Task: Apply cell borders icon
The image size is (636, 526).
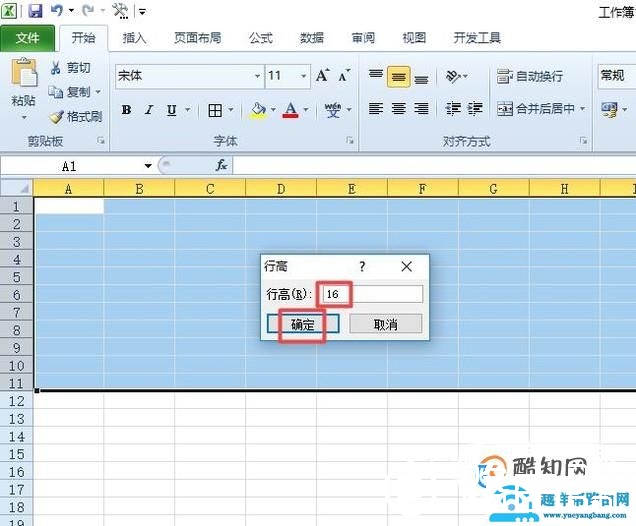Action: [x=215, y=110]
